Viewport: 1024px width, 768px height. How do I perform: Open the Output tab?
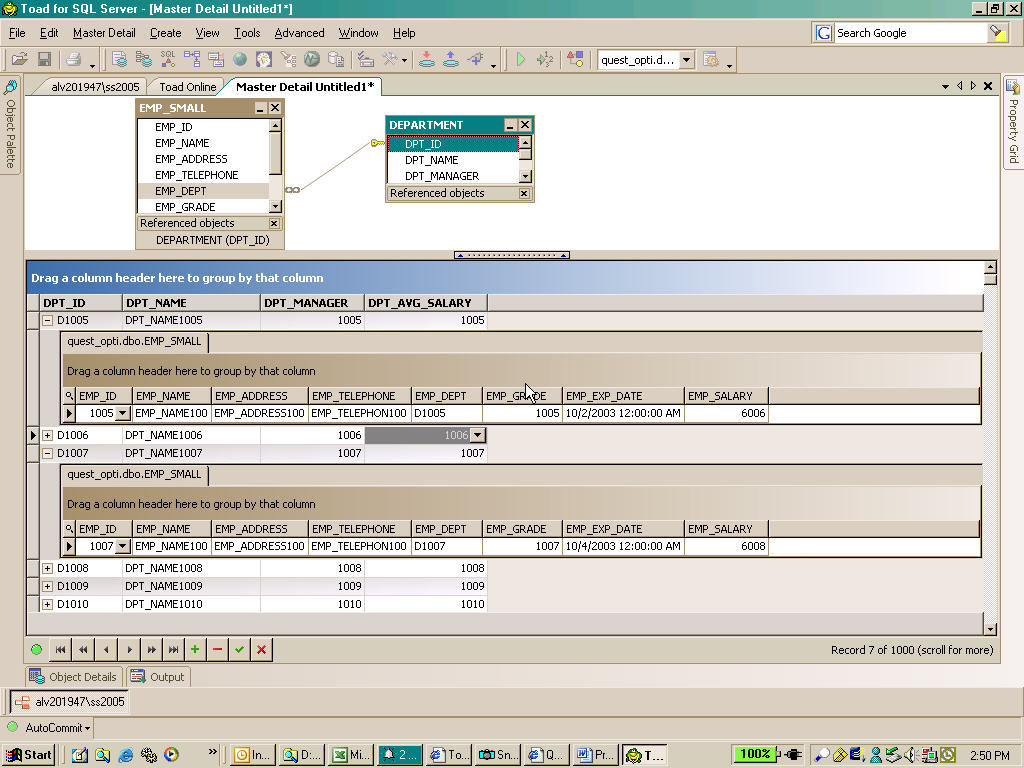[158, 677]
